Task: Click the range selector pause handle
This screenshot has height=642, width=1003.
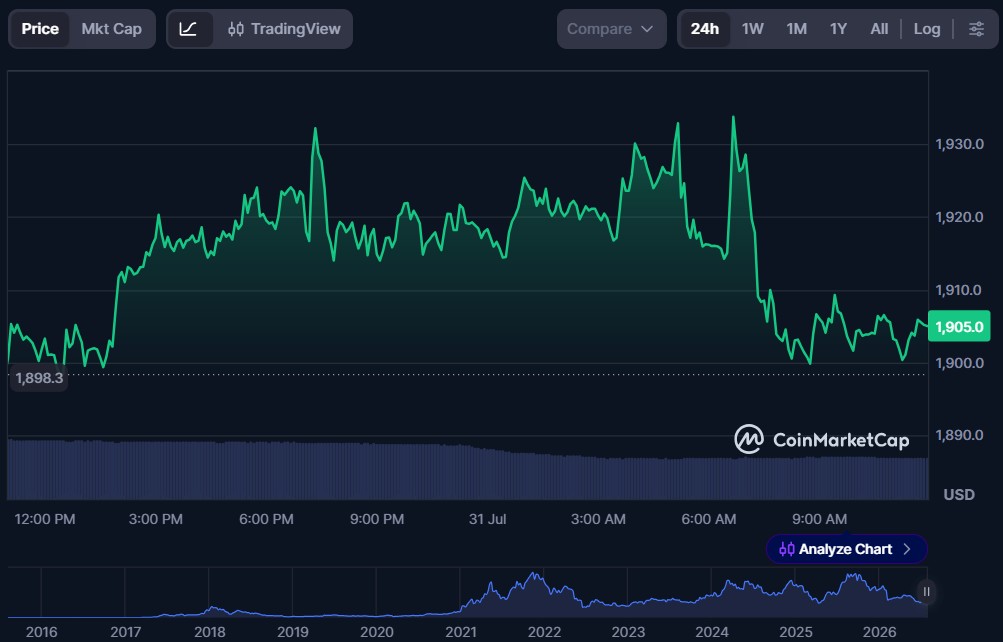Action: [926, 591]
